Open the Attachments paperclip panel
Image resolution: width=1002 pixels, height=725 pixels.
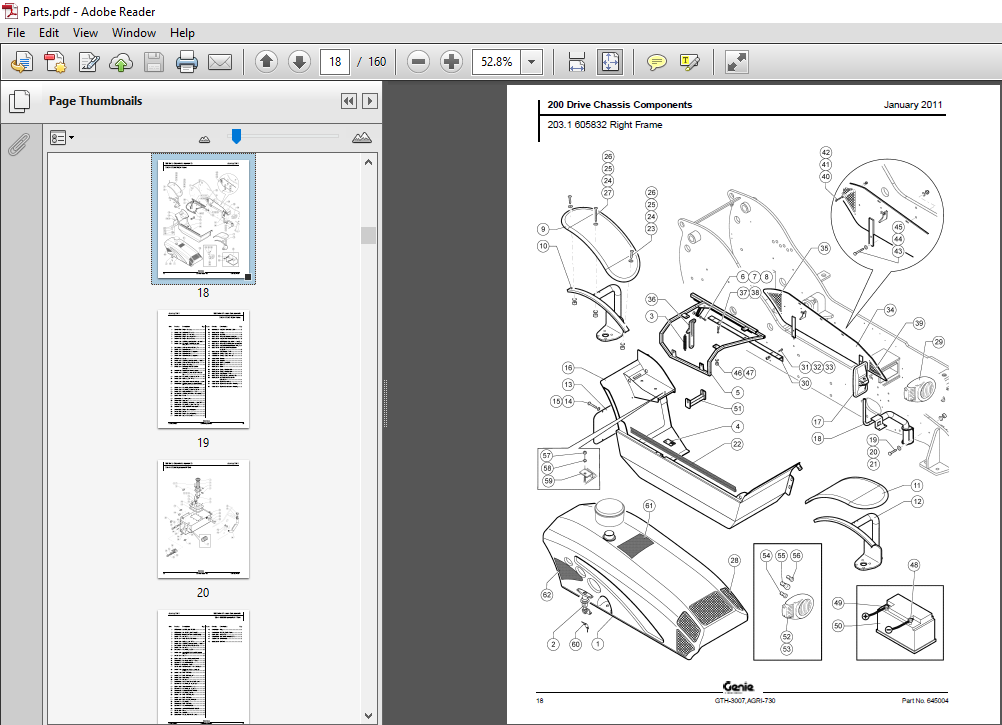19,144
